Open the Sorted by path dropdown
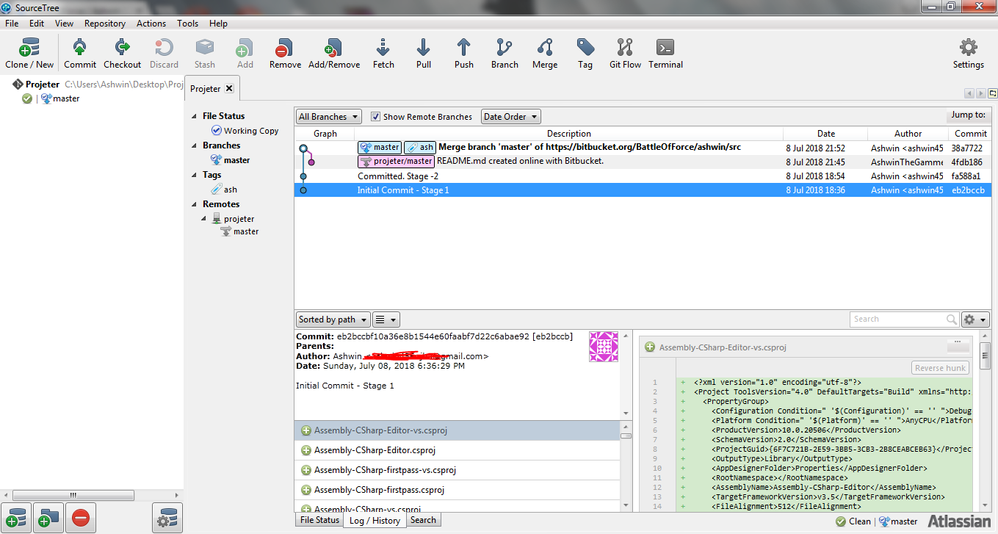This screenshot has height=534, width=998. [332, 320]
